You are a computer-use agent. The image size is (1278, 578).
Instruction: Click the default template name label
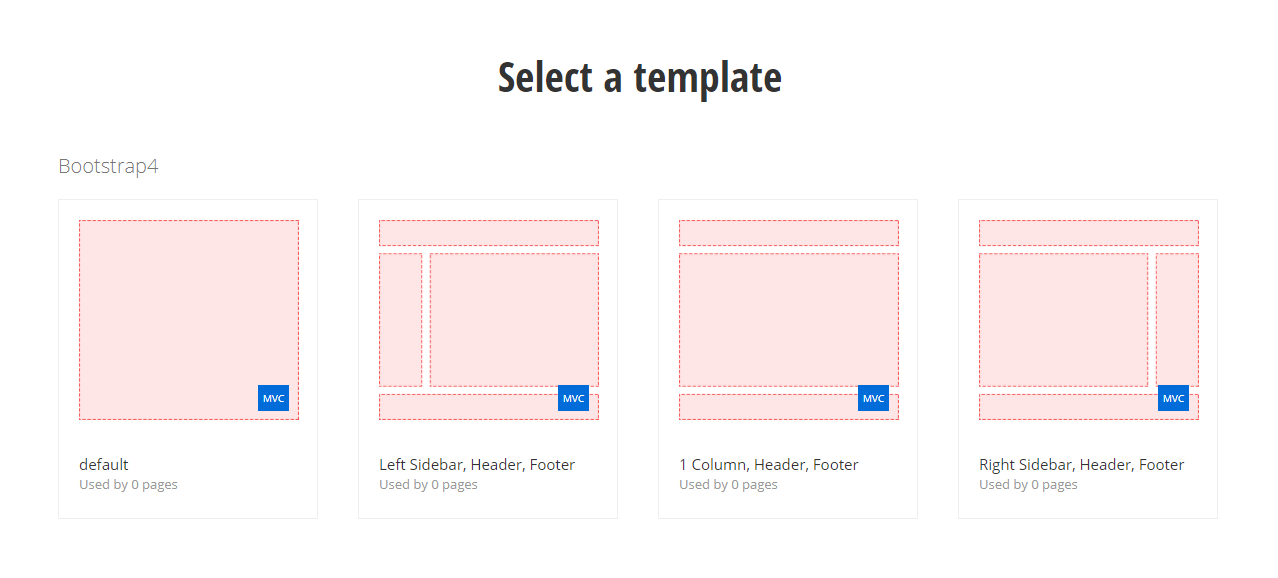click(x=104, y=464)
